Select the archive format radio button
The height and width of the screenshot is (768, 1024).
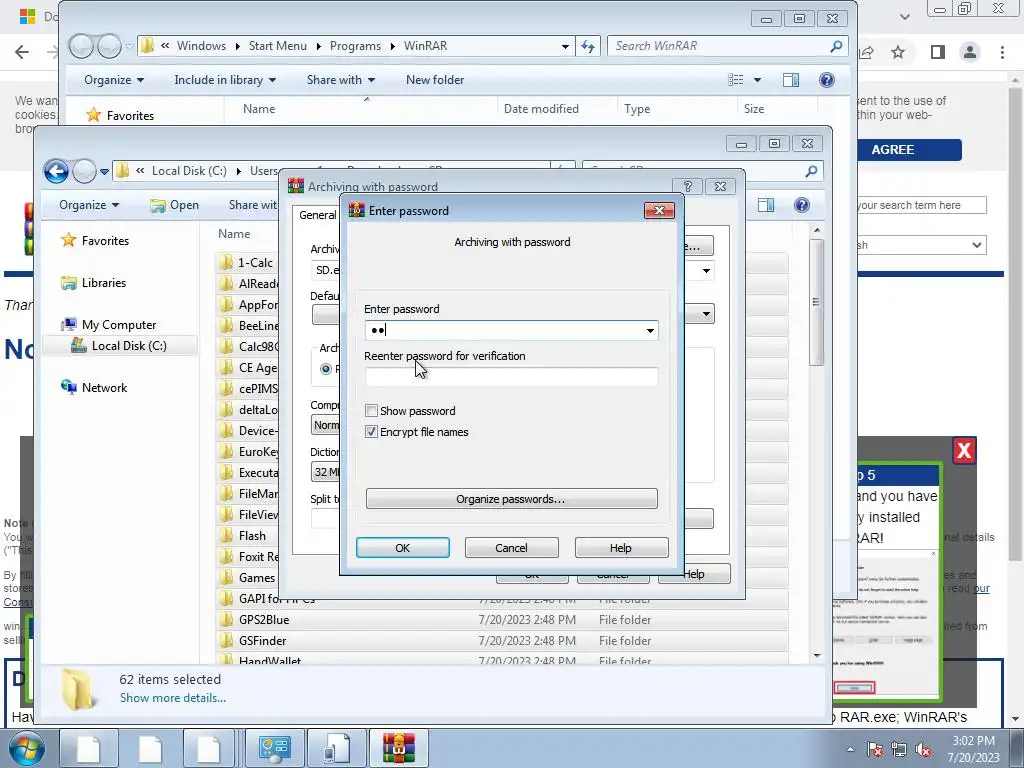click(326, 369)
